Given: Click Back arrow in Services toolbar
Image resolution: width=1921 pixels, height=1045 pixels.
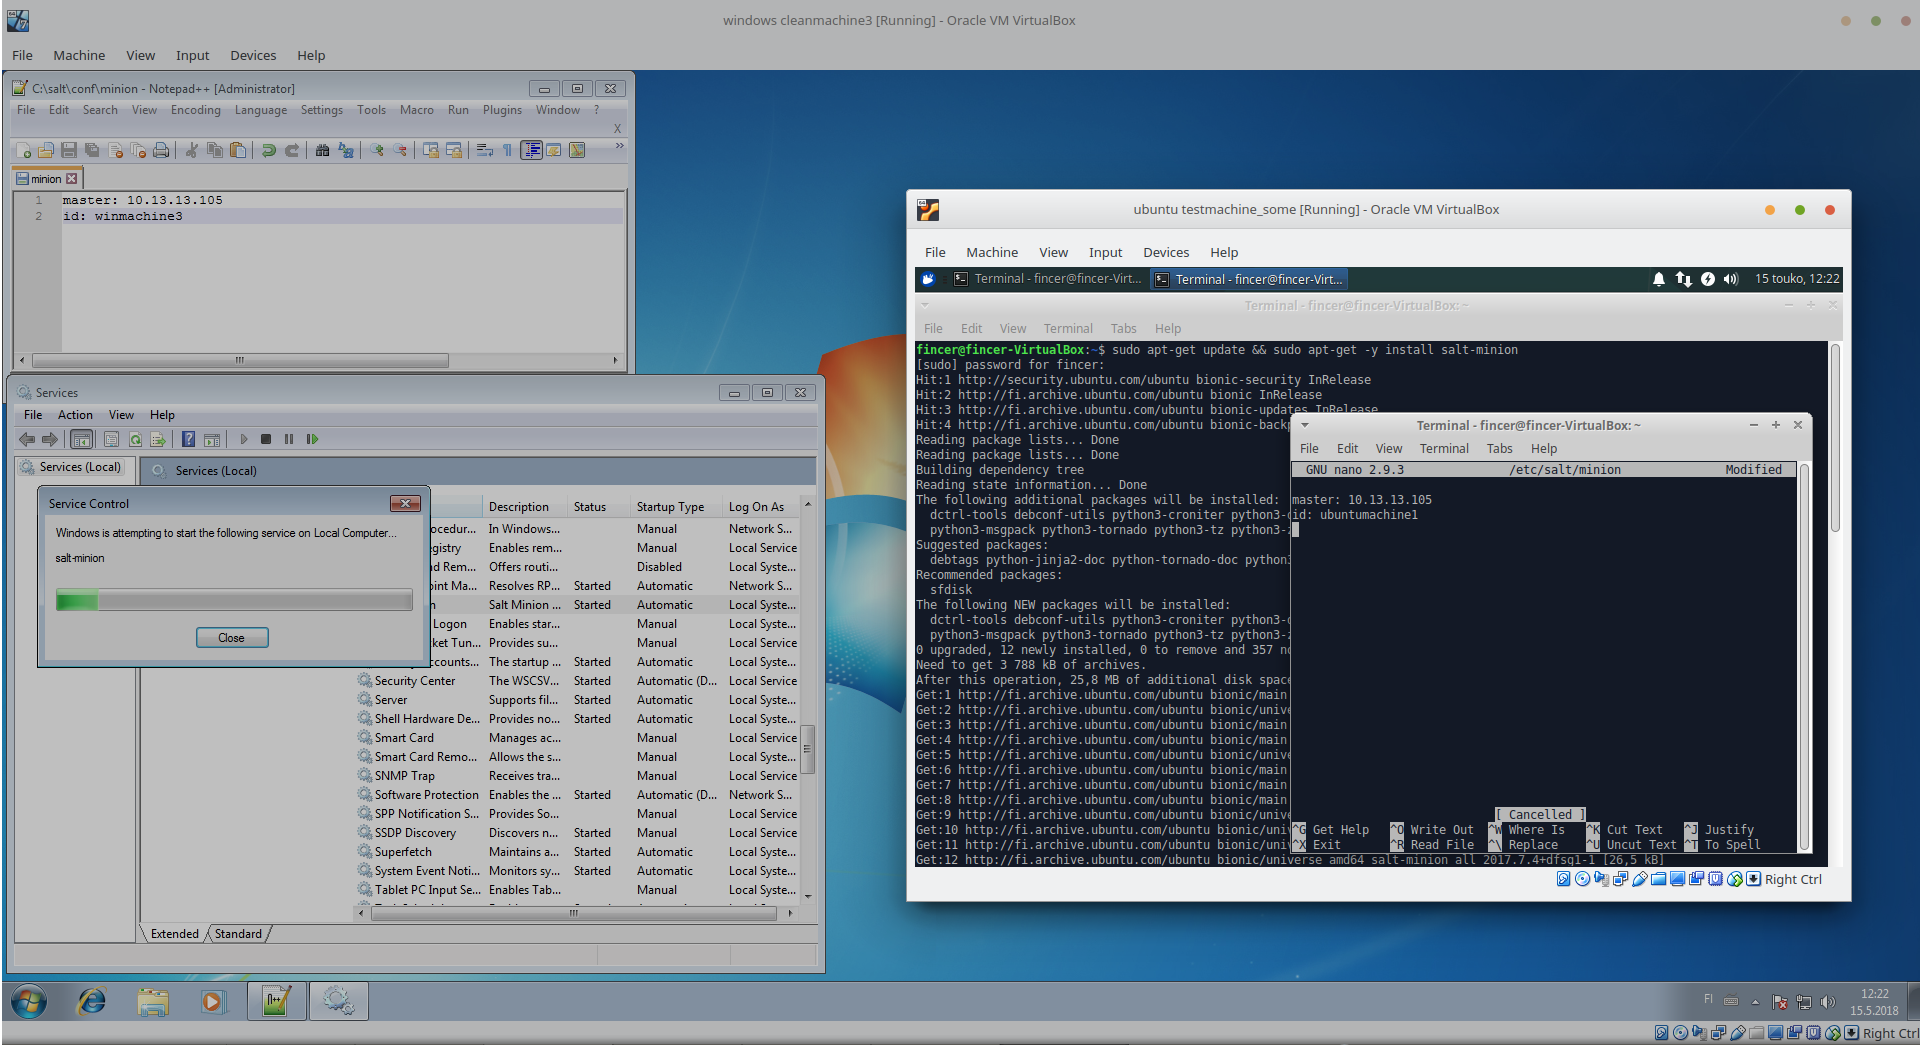Looking at the screenshot, I should pos(27,439).
